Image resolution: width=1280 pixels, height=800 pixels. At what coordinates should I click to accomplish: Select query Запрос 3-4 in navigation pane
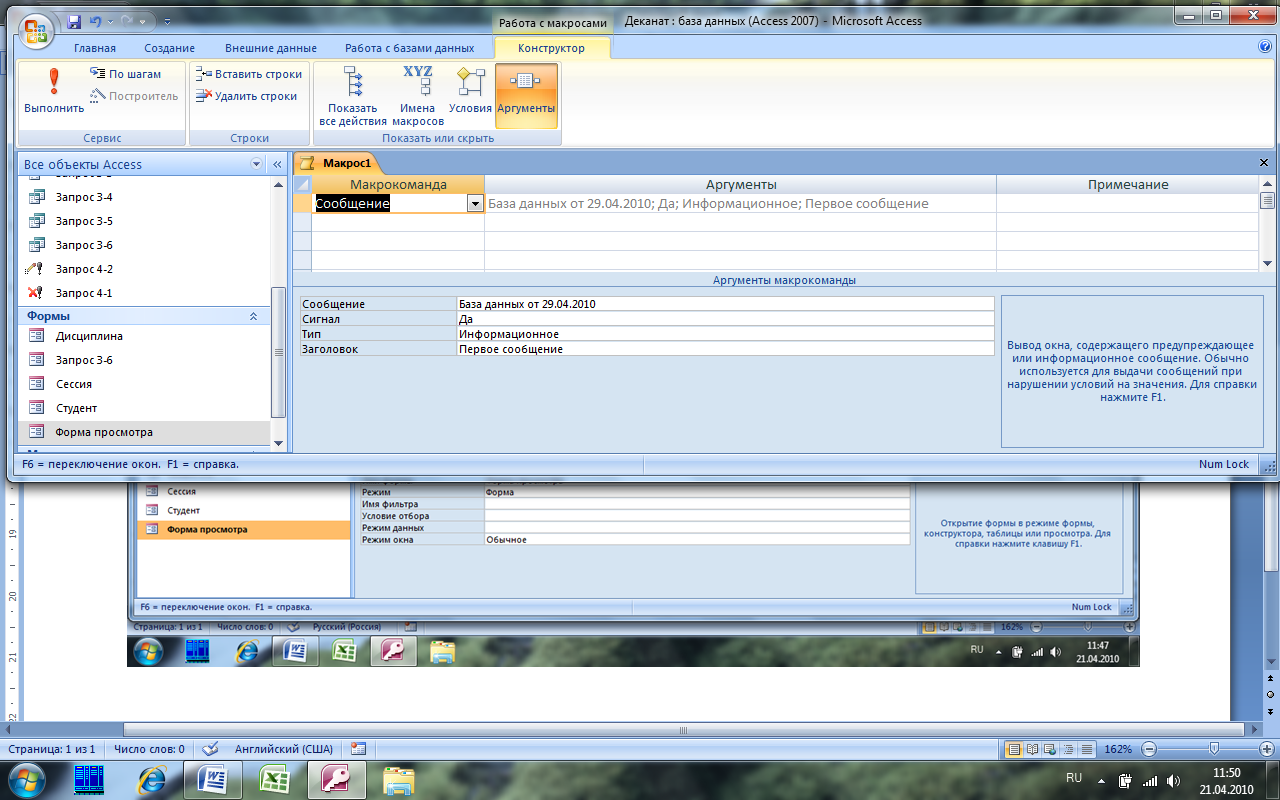coord(145,197)
